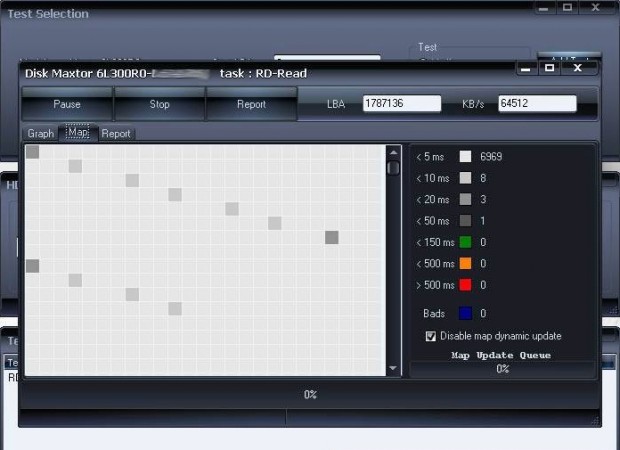Click the dark gray block in map

332,237
